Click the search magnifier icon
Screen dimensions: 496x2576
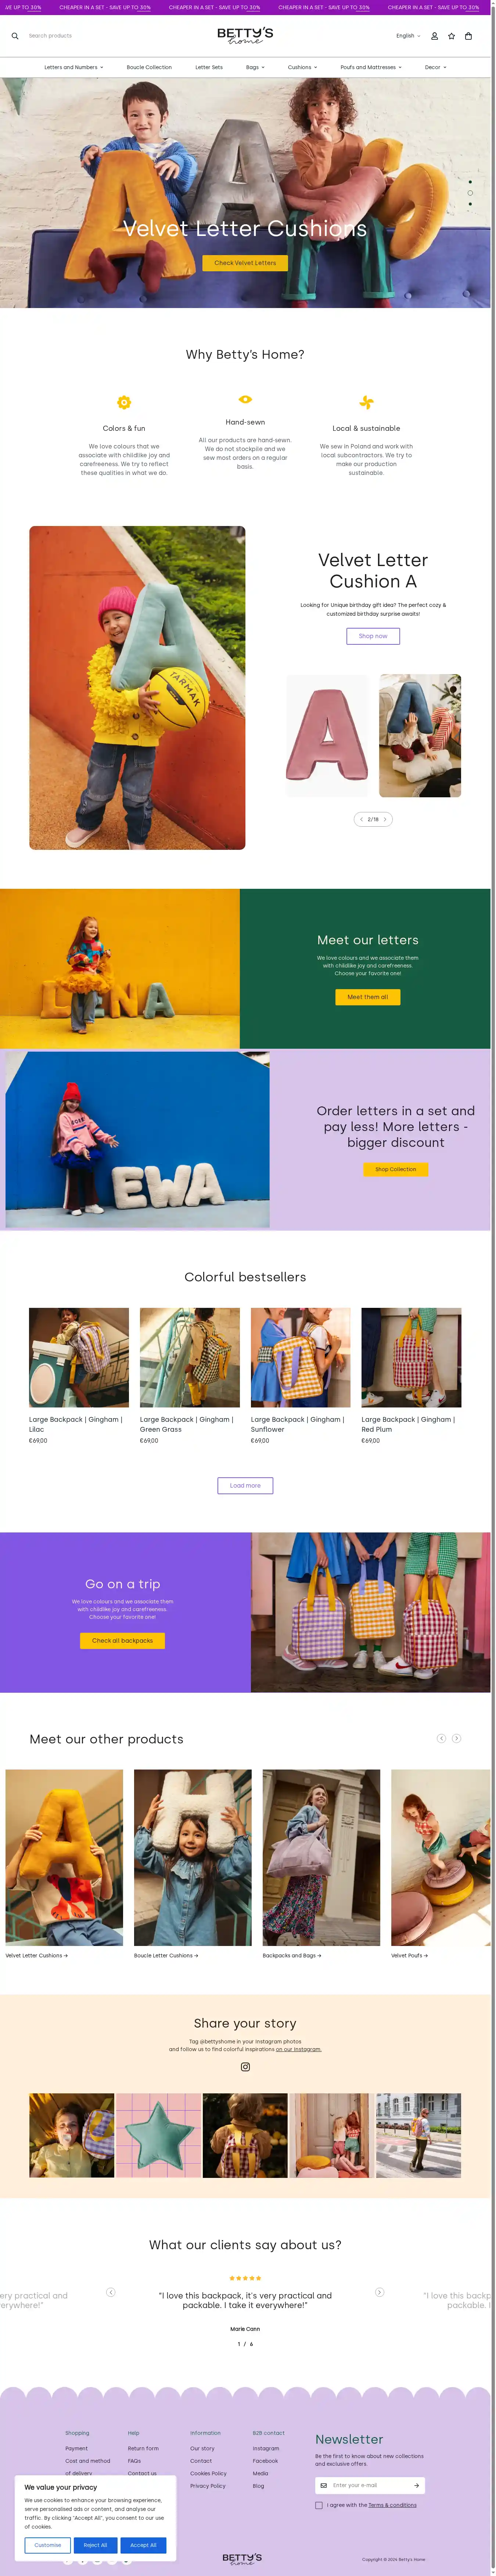[15, 36]
